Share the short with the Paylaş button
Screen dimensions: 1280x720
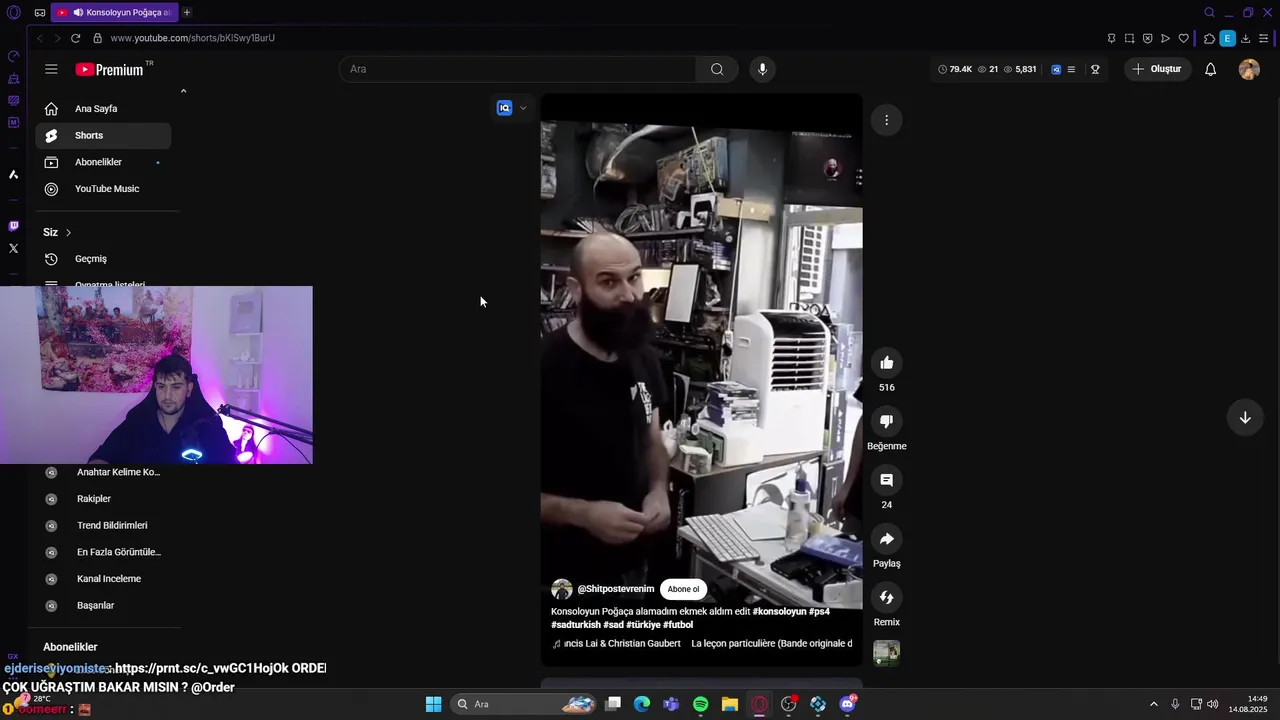click(x=886, y=540)
